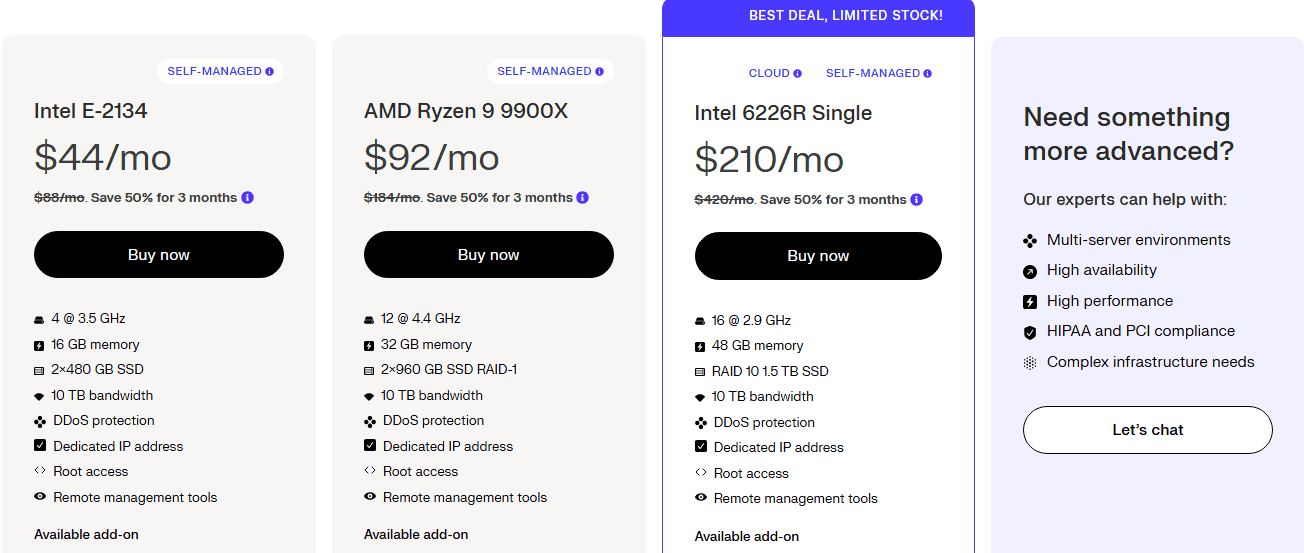Click info icon next to $420/mo savings text
The image size is (1304, 553).
[x=917, y=200]
